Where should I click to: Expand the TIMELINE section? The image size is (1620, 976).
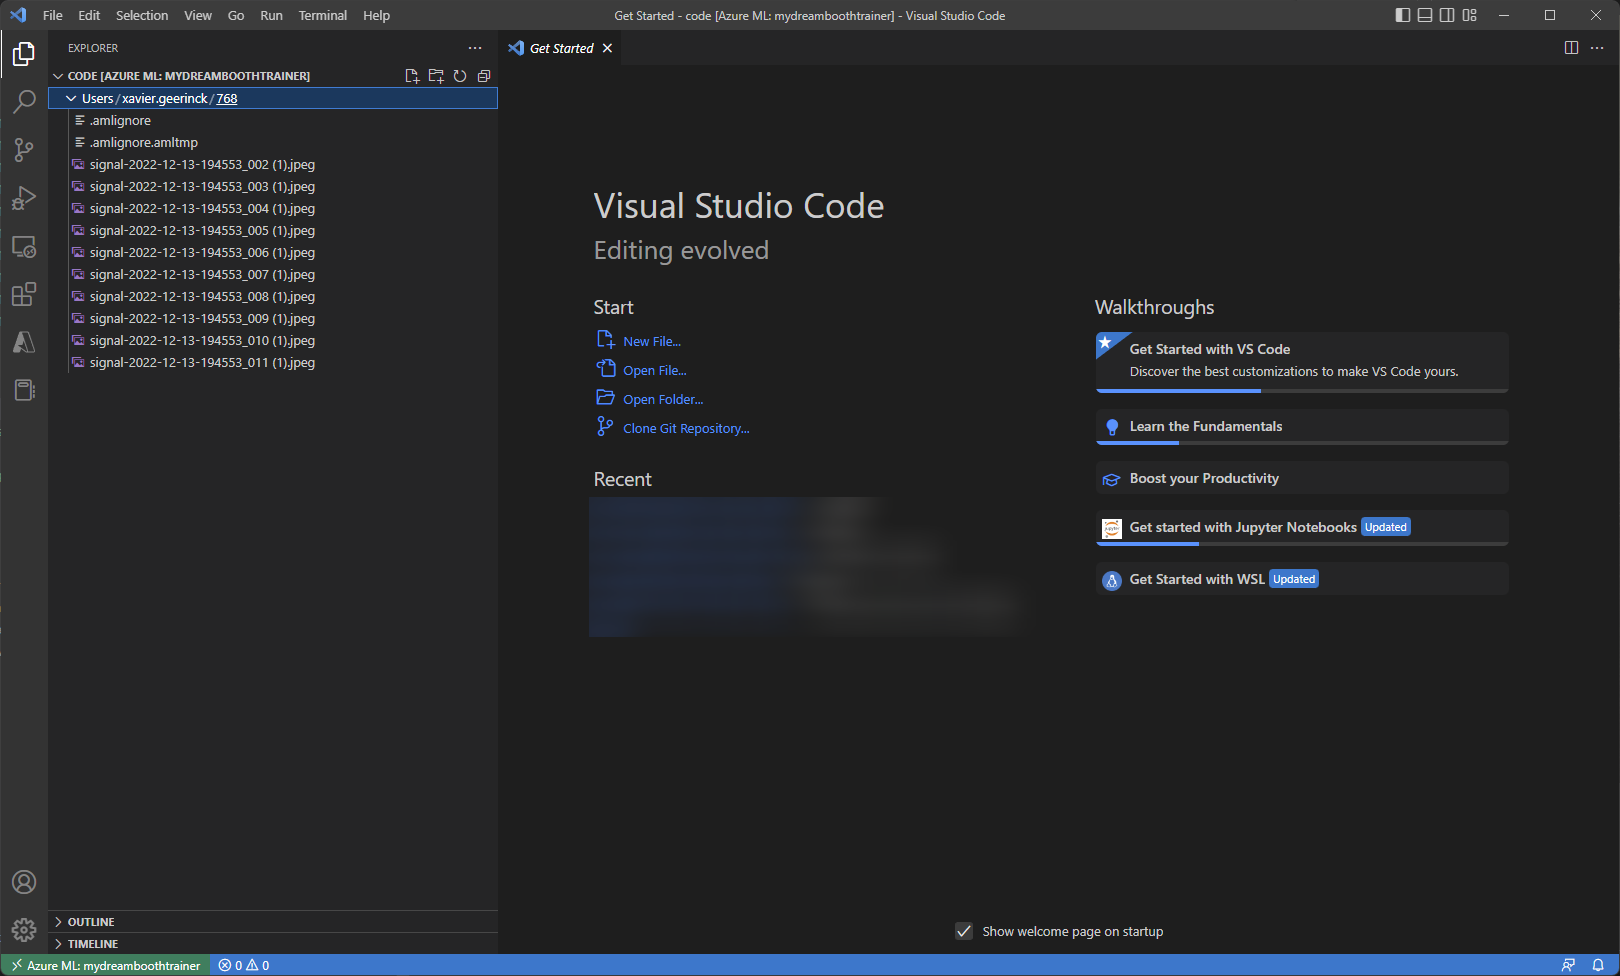click(273, 944)
